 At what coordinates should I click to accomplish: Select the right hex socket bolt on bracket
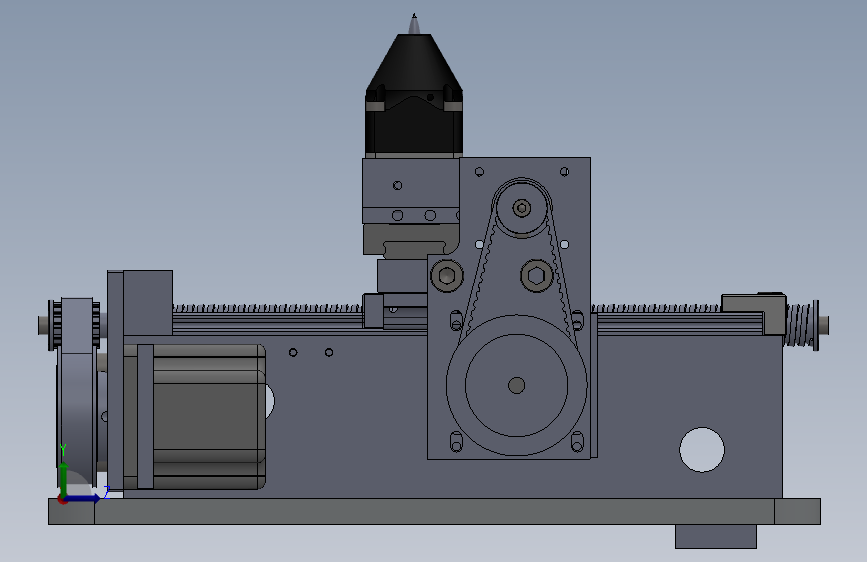pyautogui.click(x=537, y=275)
